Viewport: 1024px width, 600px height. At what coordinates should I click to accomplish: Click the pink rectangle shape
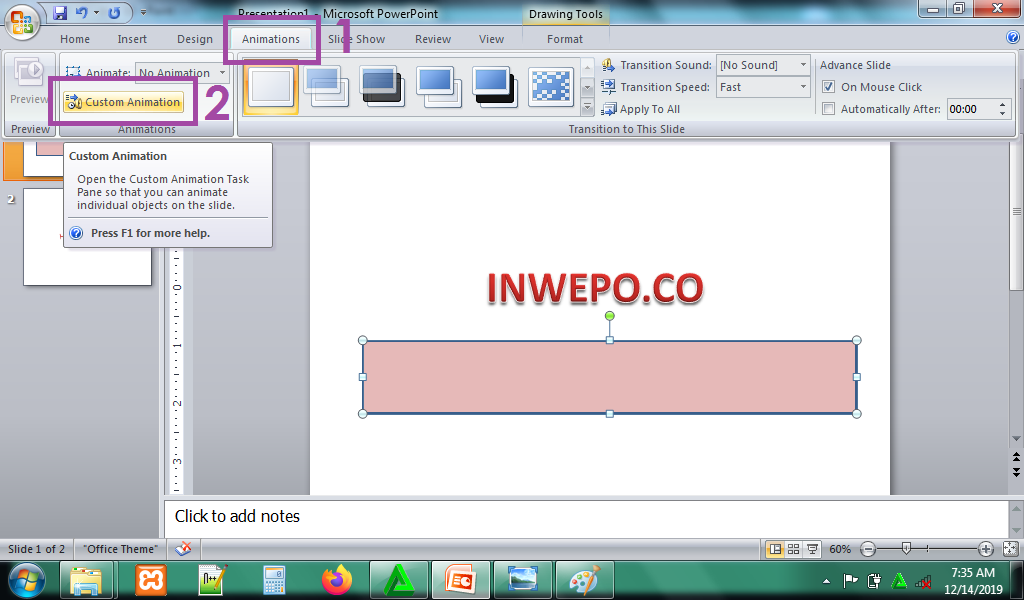[x=609, y=377]
